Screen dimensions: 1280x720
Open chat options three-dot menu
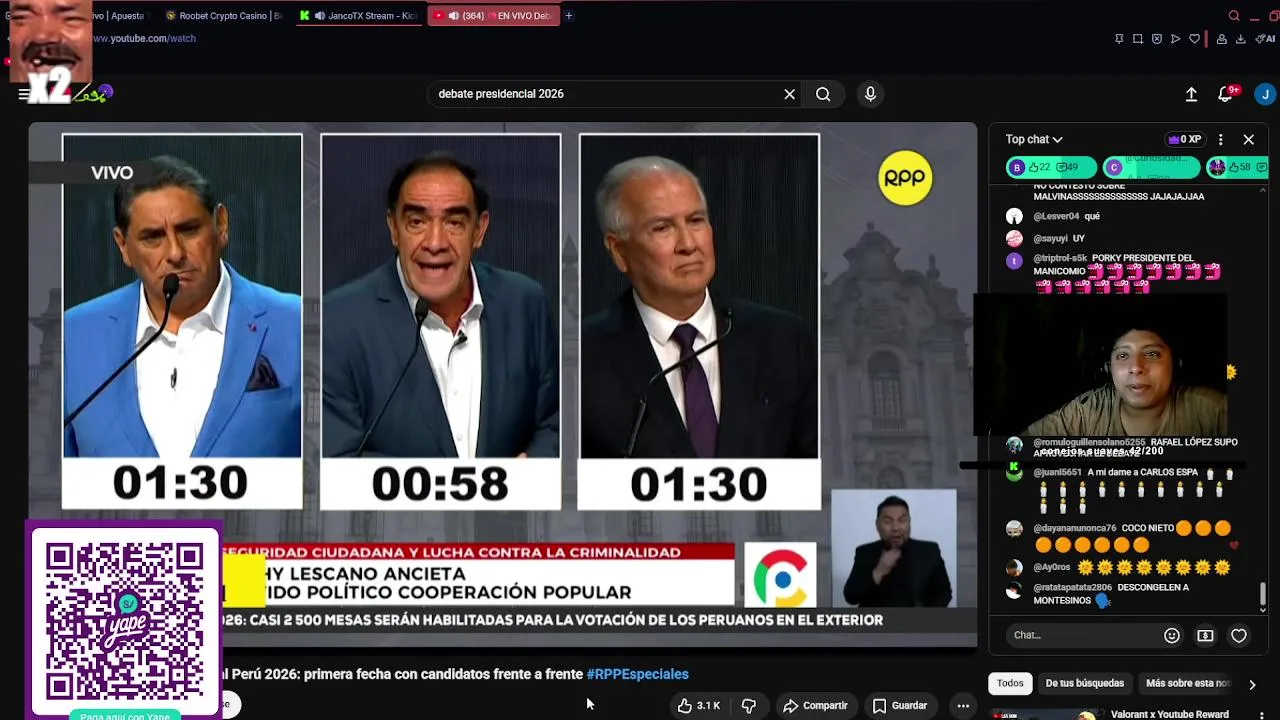pyautogui.click(x=1220, y=139)
